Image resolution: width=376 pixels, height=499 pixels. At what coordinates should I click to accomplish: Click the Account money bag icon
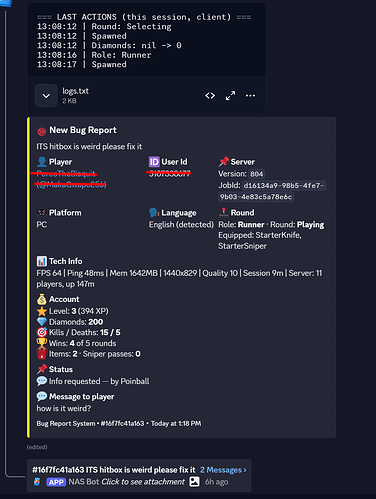coord(42,299)
